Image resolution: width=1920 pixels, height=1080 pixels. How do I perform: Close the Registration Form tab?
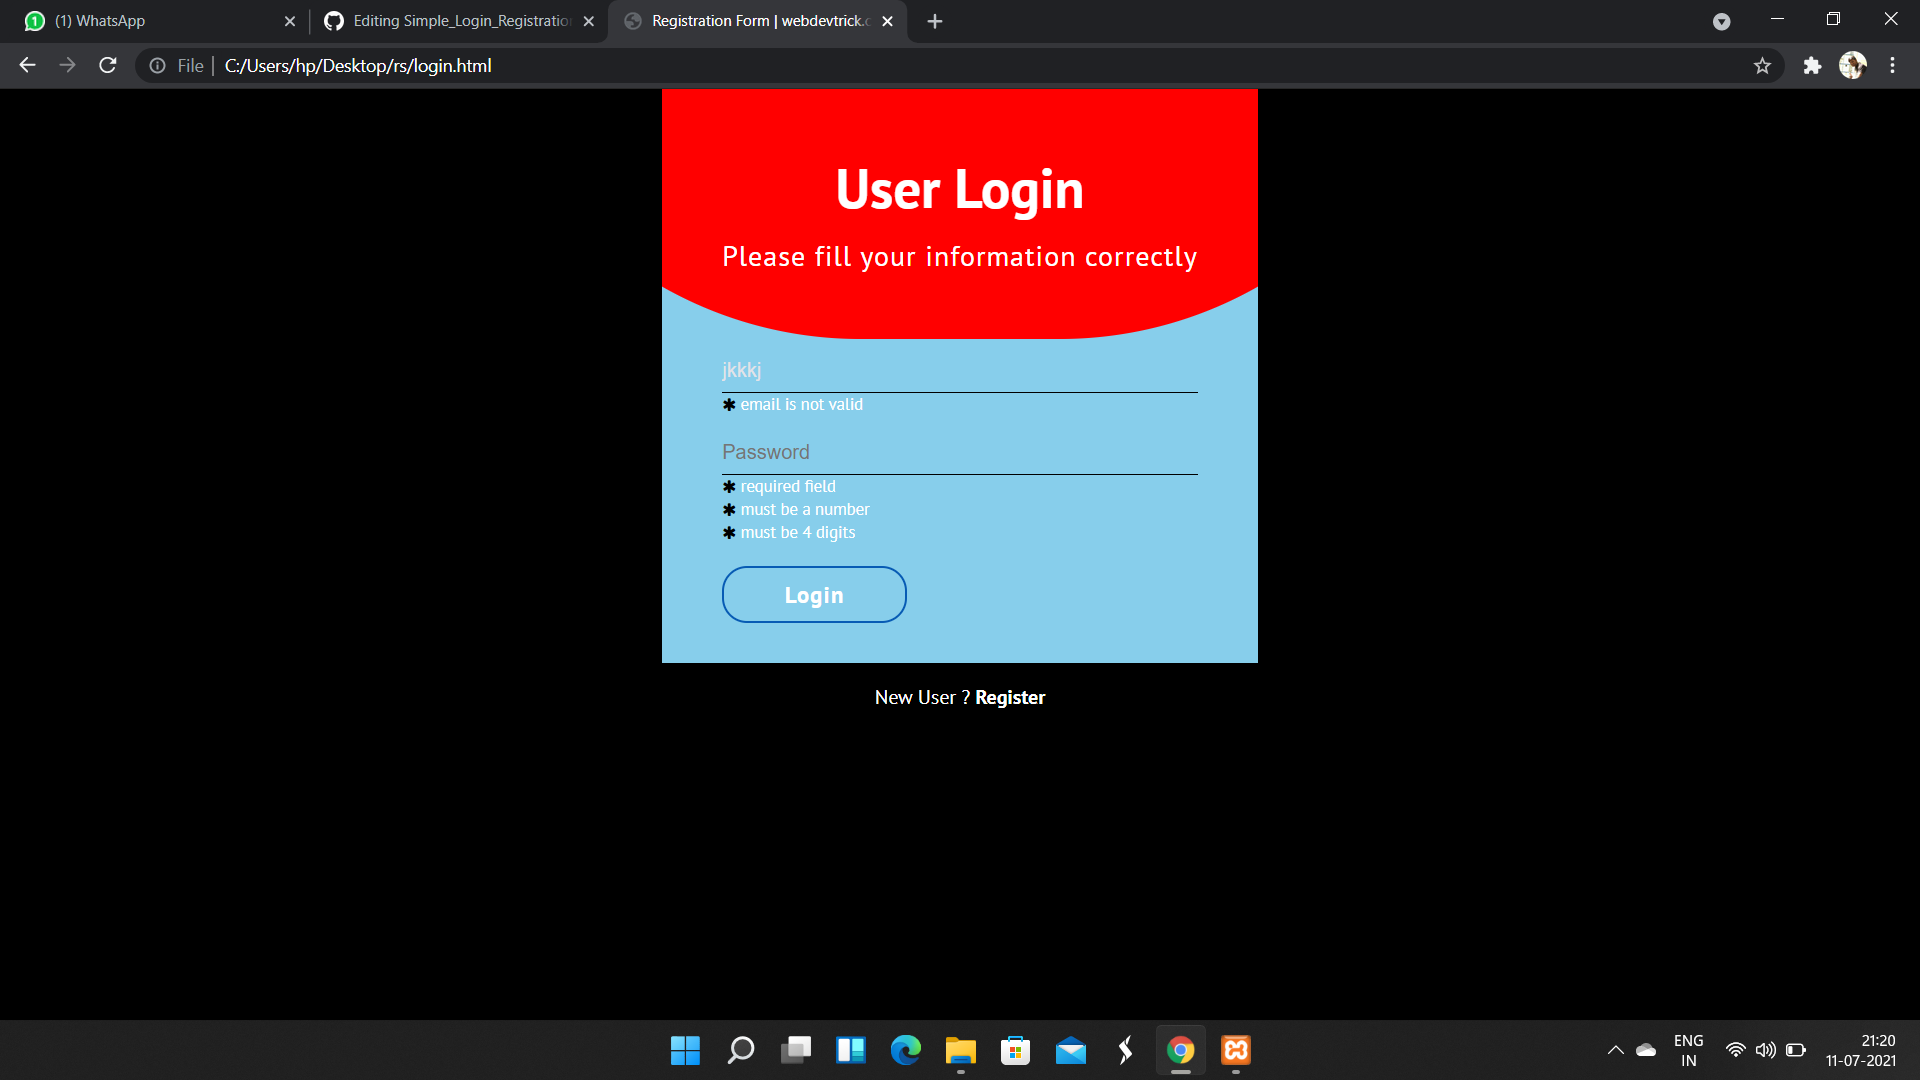pos(887,21)
